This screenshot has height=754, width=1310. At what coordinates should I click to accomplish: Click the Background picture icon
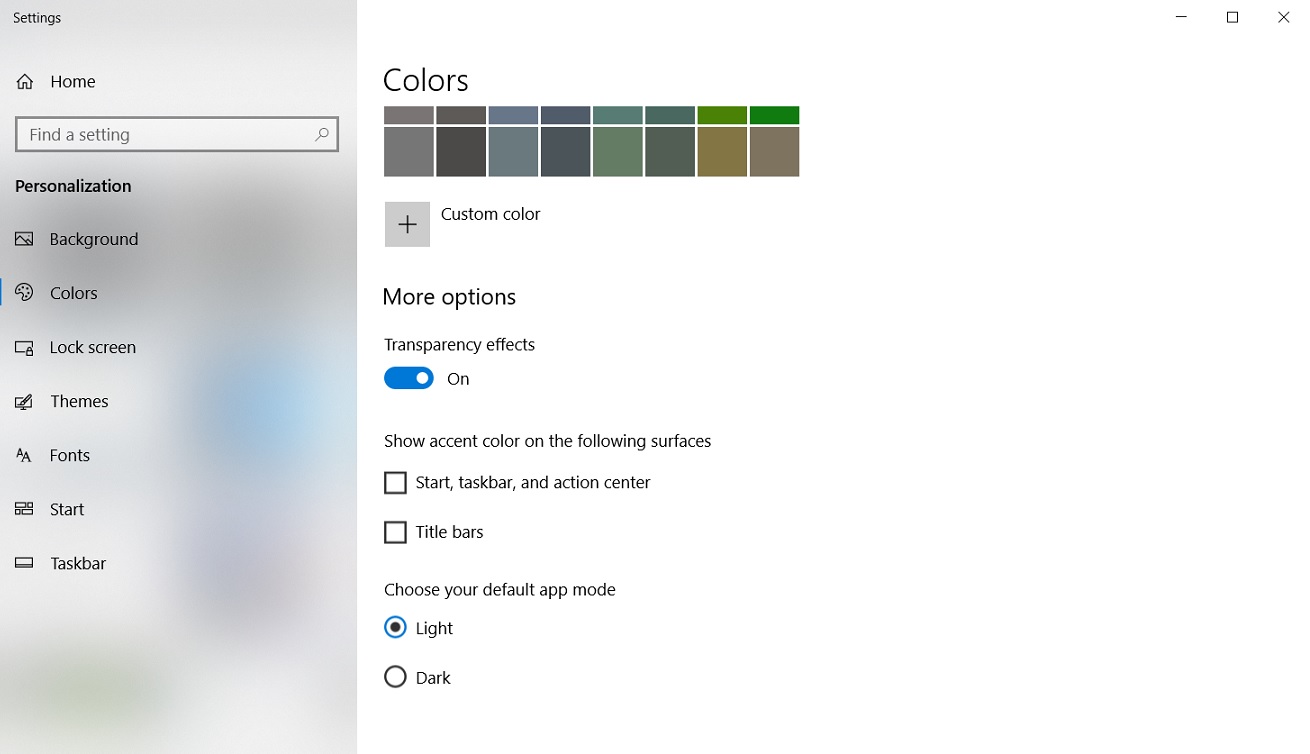[x=25, y=239]
